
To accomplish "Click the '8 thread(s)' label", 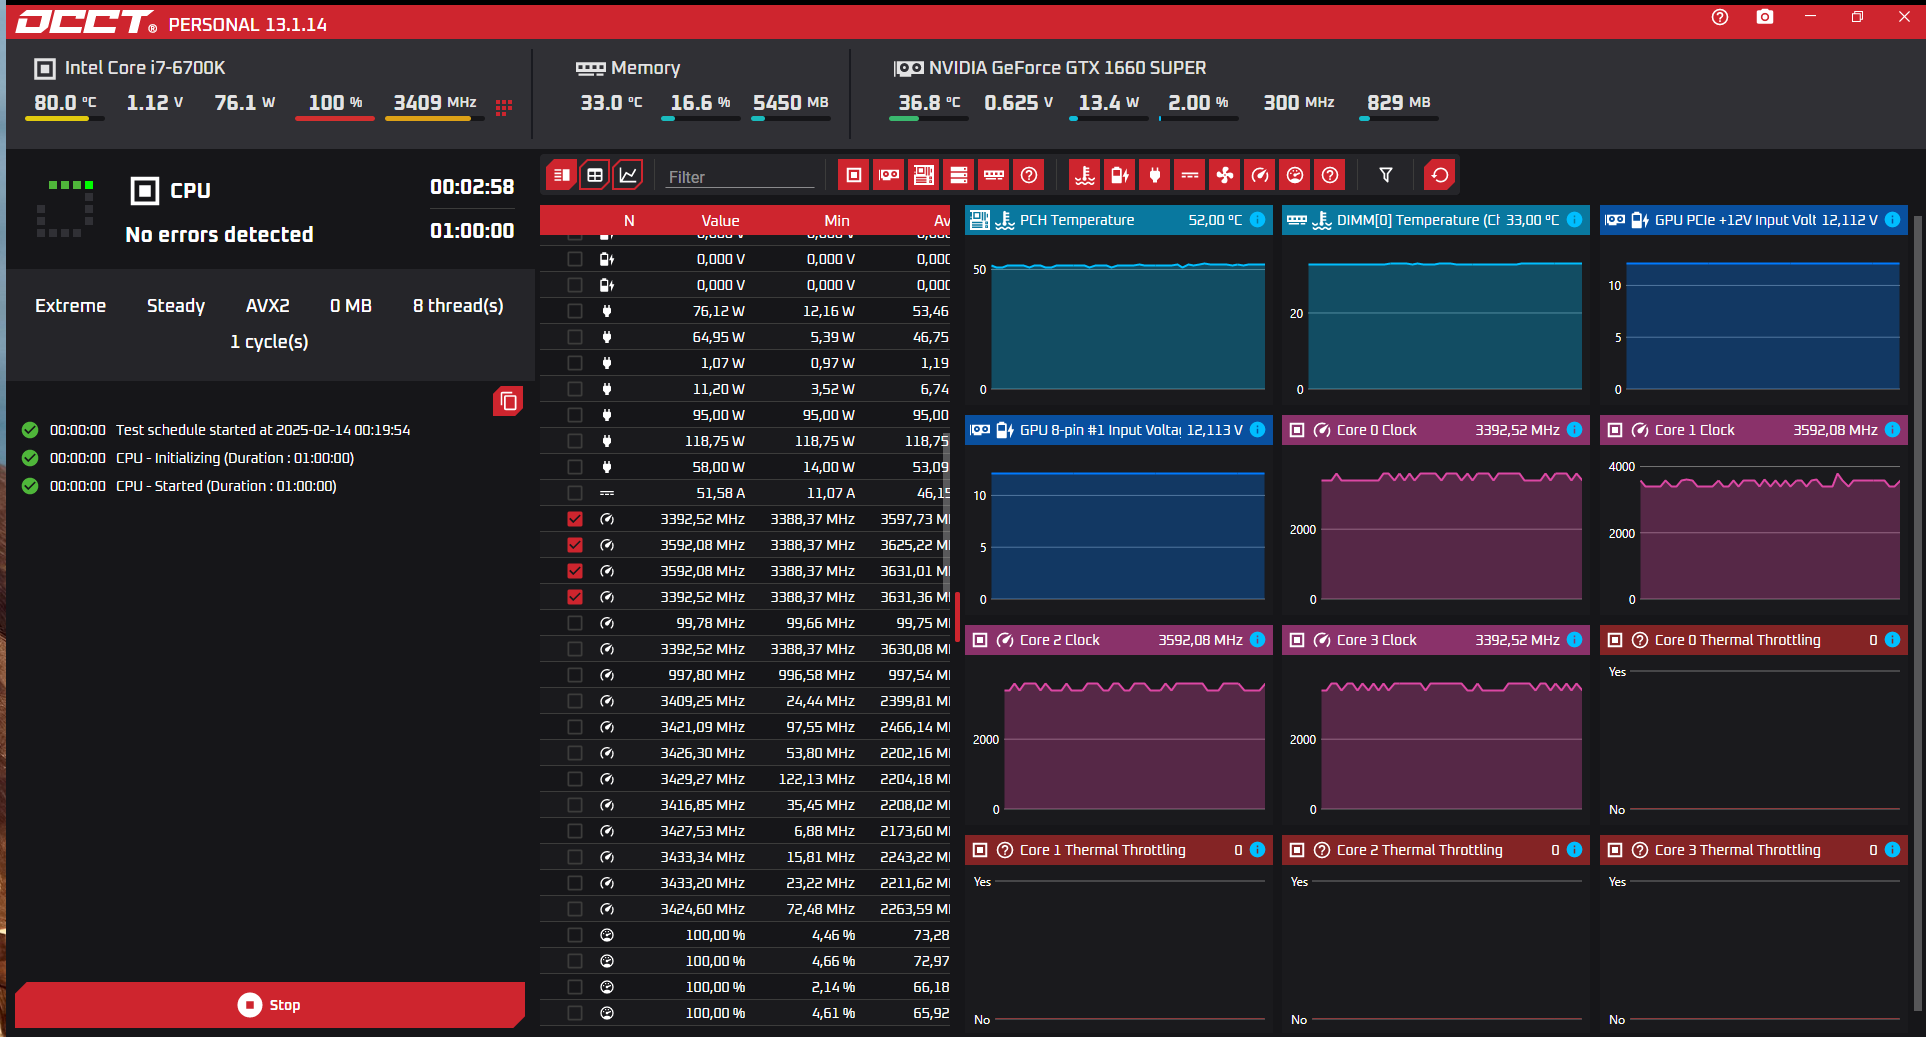I will [458, 306].
